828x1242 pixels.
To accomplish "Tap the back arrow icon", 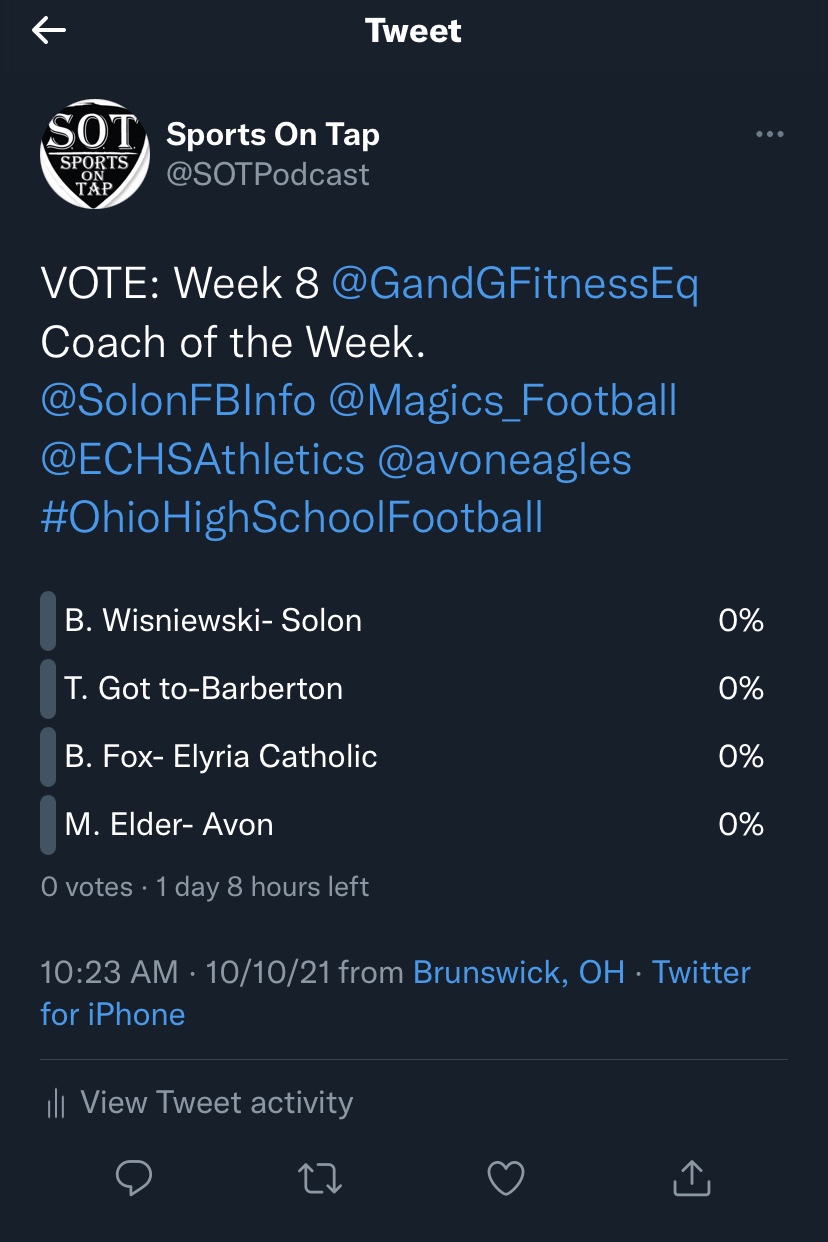I will pyautogui.click(x=48, y=31).
